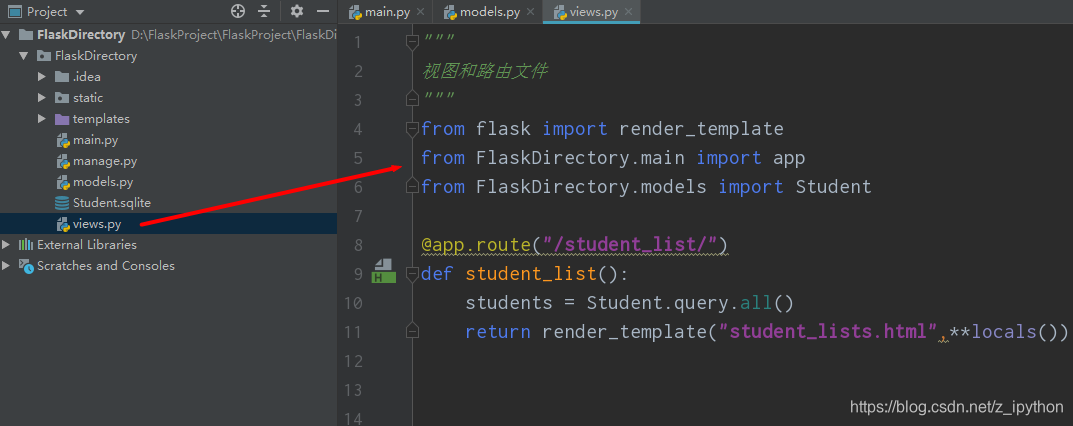Screen dimensions: 1073x426
Task: Click the templates folder icon
Action: tap(62, 119)
